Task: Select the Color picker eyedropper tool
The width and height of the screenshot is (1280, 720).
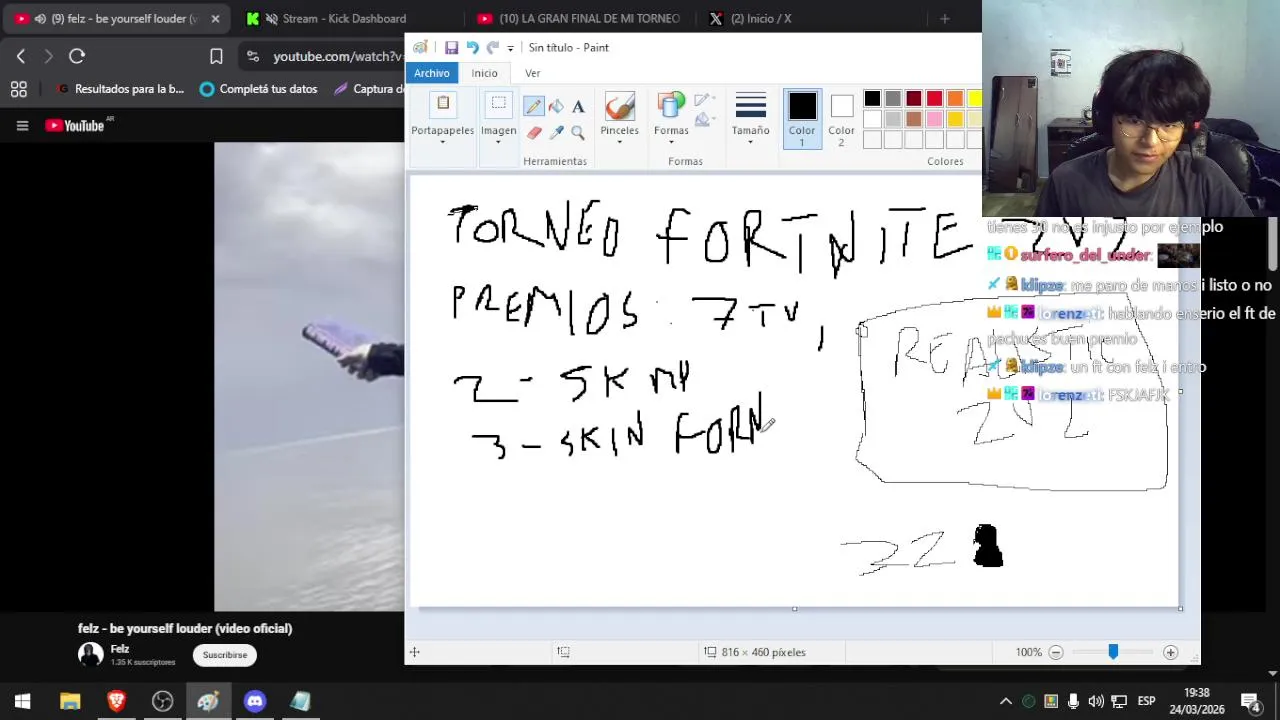Action: pyautogui.click(x=556, y=132)
